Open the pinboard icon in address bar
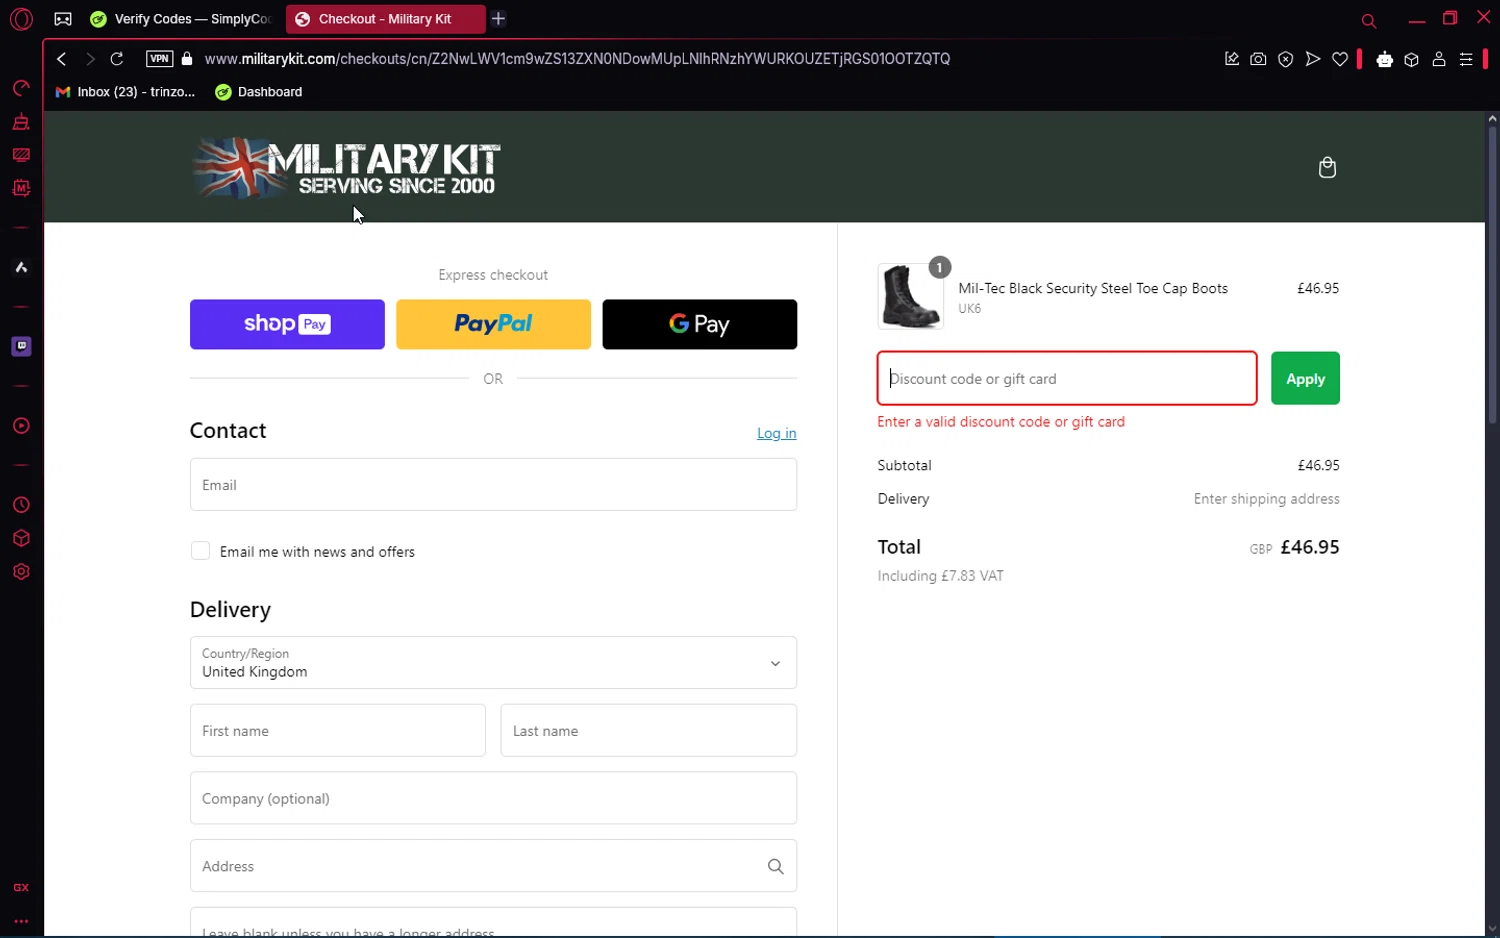 1232,59
